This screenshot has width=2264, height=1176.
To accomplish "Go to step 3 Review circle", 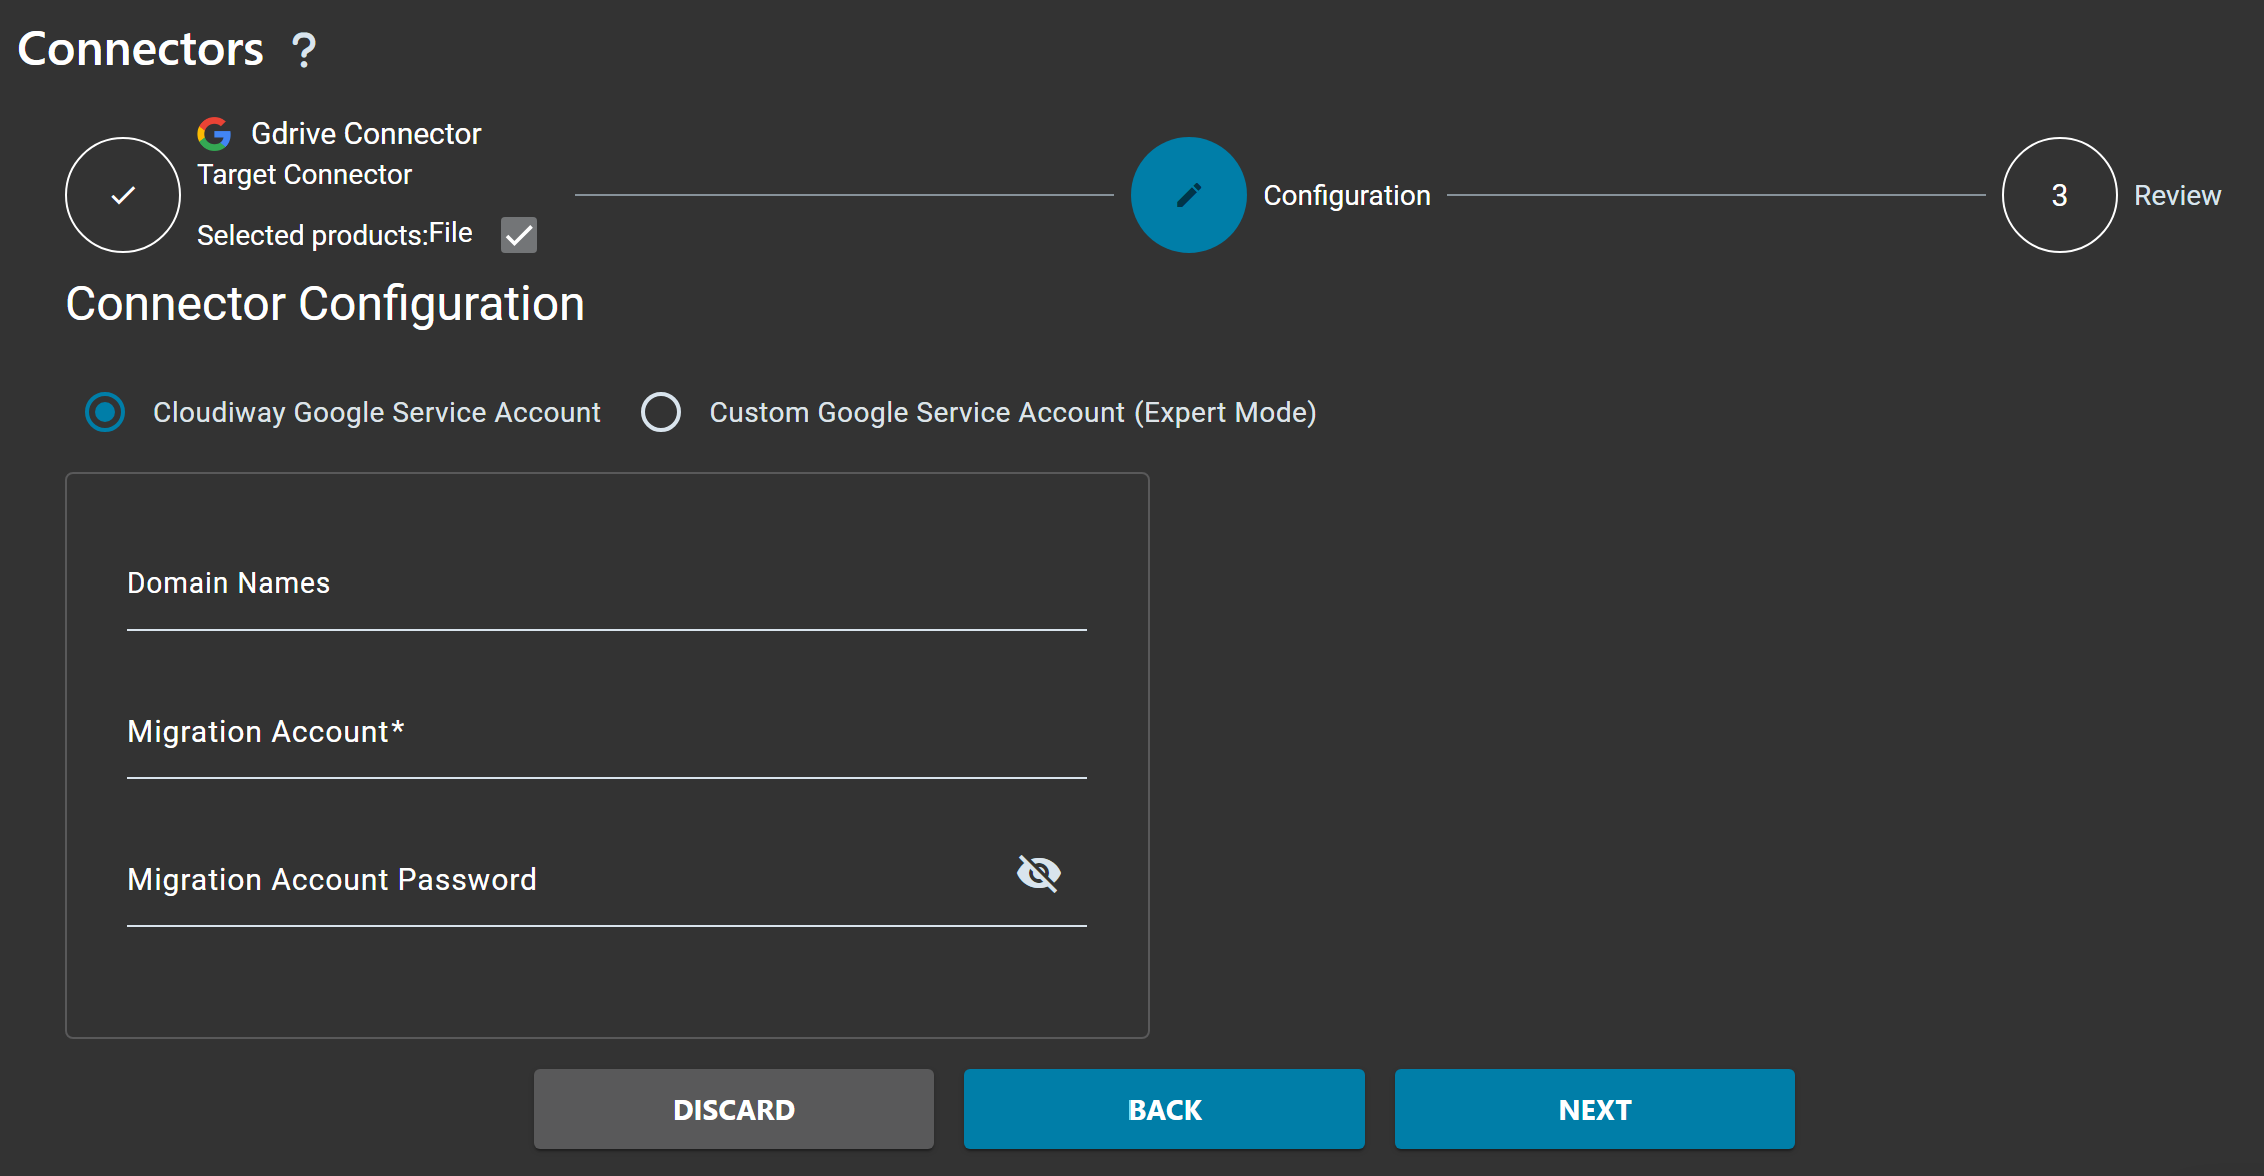I will (x=2059, y=195).
